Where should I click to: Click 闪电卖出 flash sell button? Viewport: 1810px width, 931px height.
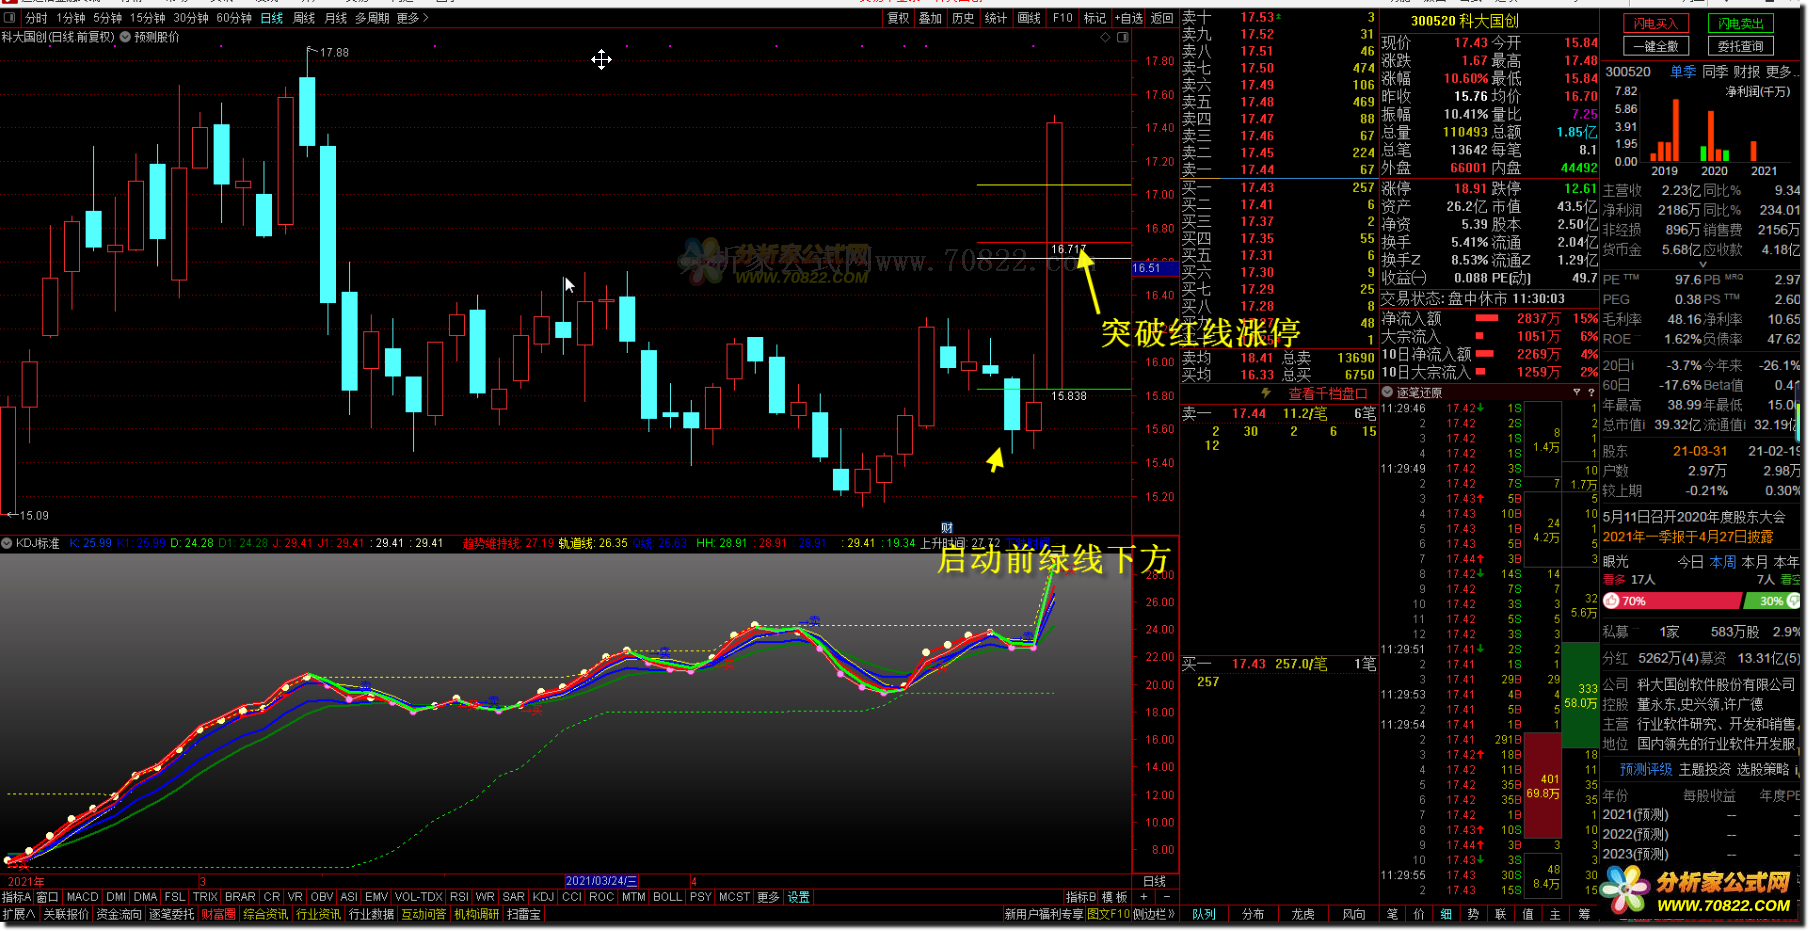[x=1740, y=24]
